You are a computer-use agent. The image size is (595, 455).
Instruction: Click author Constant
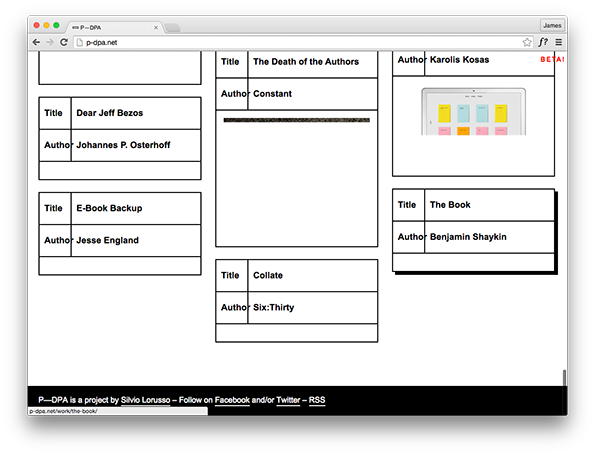point(272,94)
